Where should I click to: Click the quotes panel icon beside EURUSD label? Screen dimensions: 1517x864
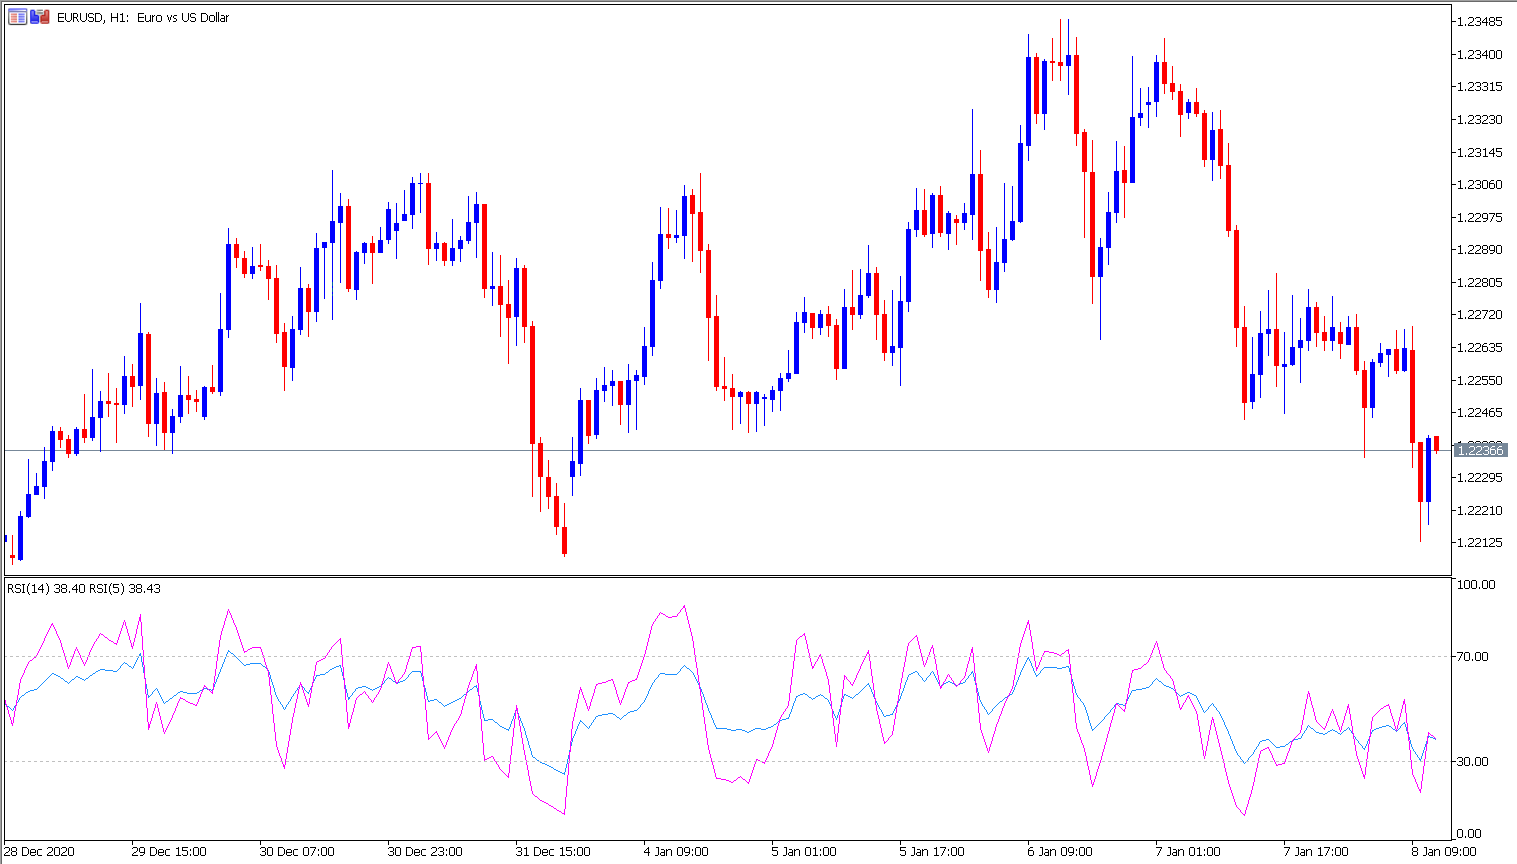tap(17, 17)
